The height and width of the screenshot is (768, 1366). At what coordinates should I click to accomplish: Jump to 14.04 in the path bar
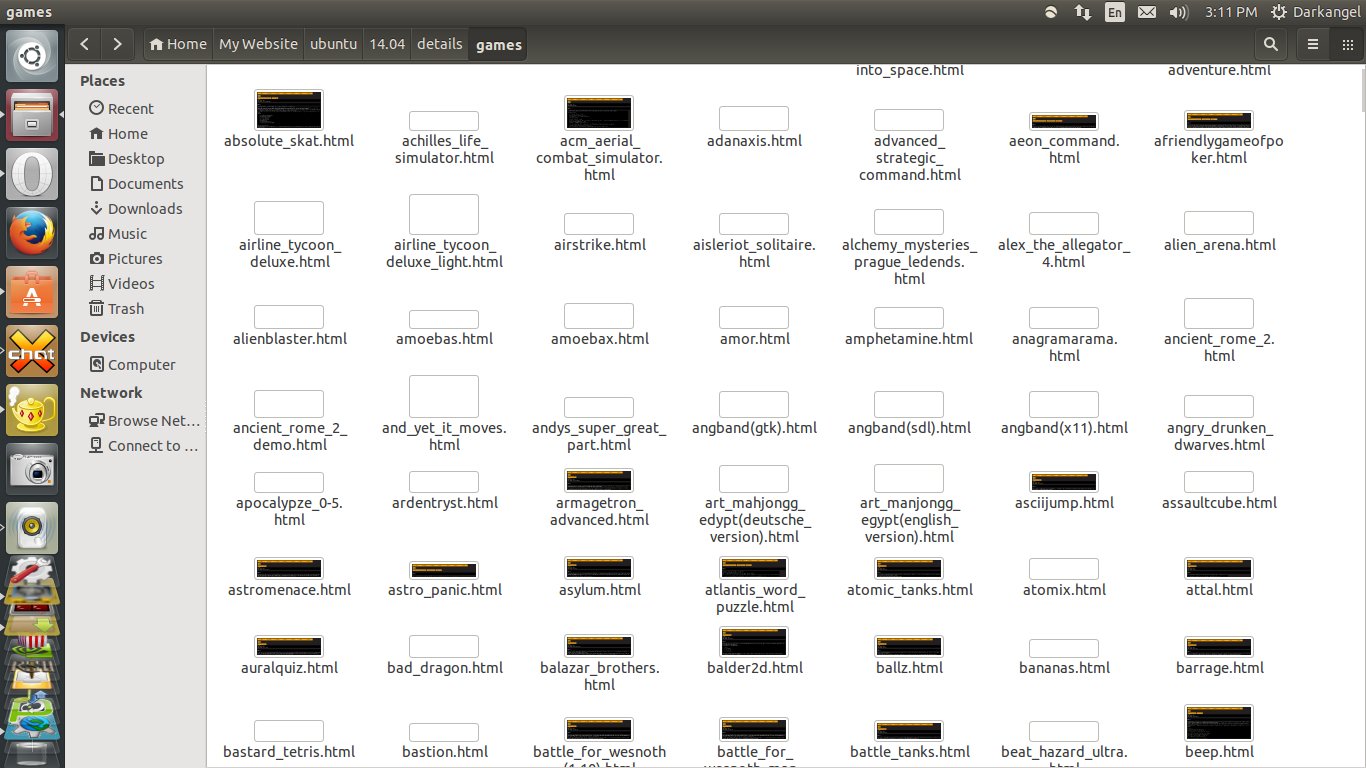tap(387, 44)
